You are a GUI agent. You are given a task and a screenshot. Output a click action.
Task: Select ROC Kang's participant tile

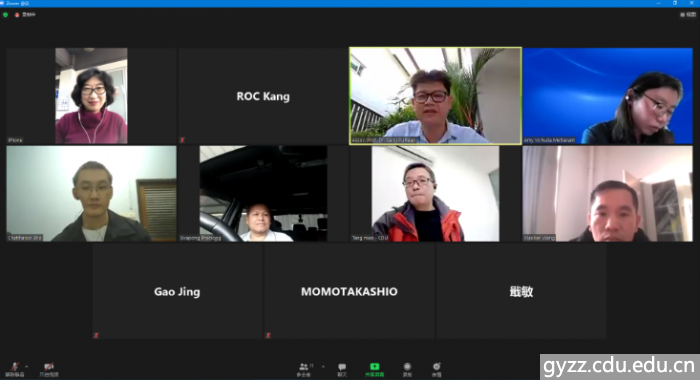coord(263,96)
